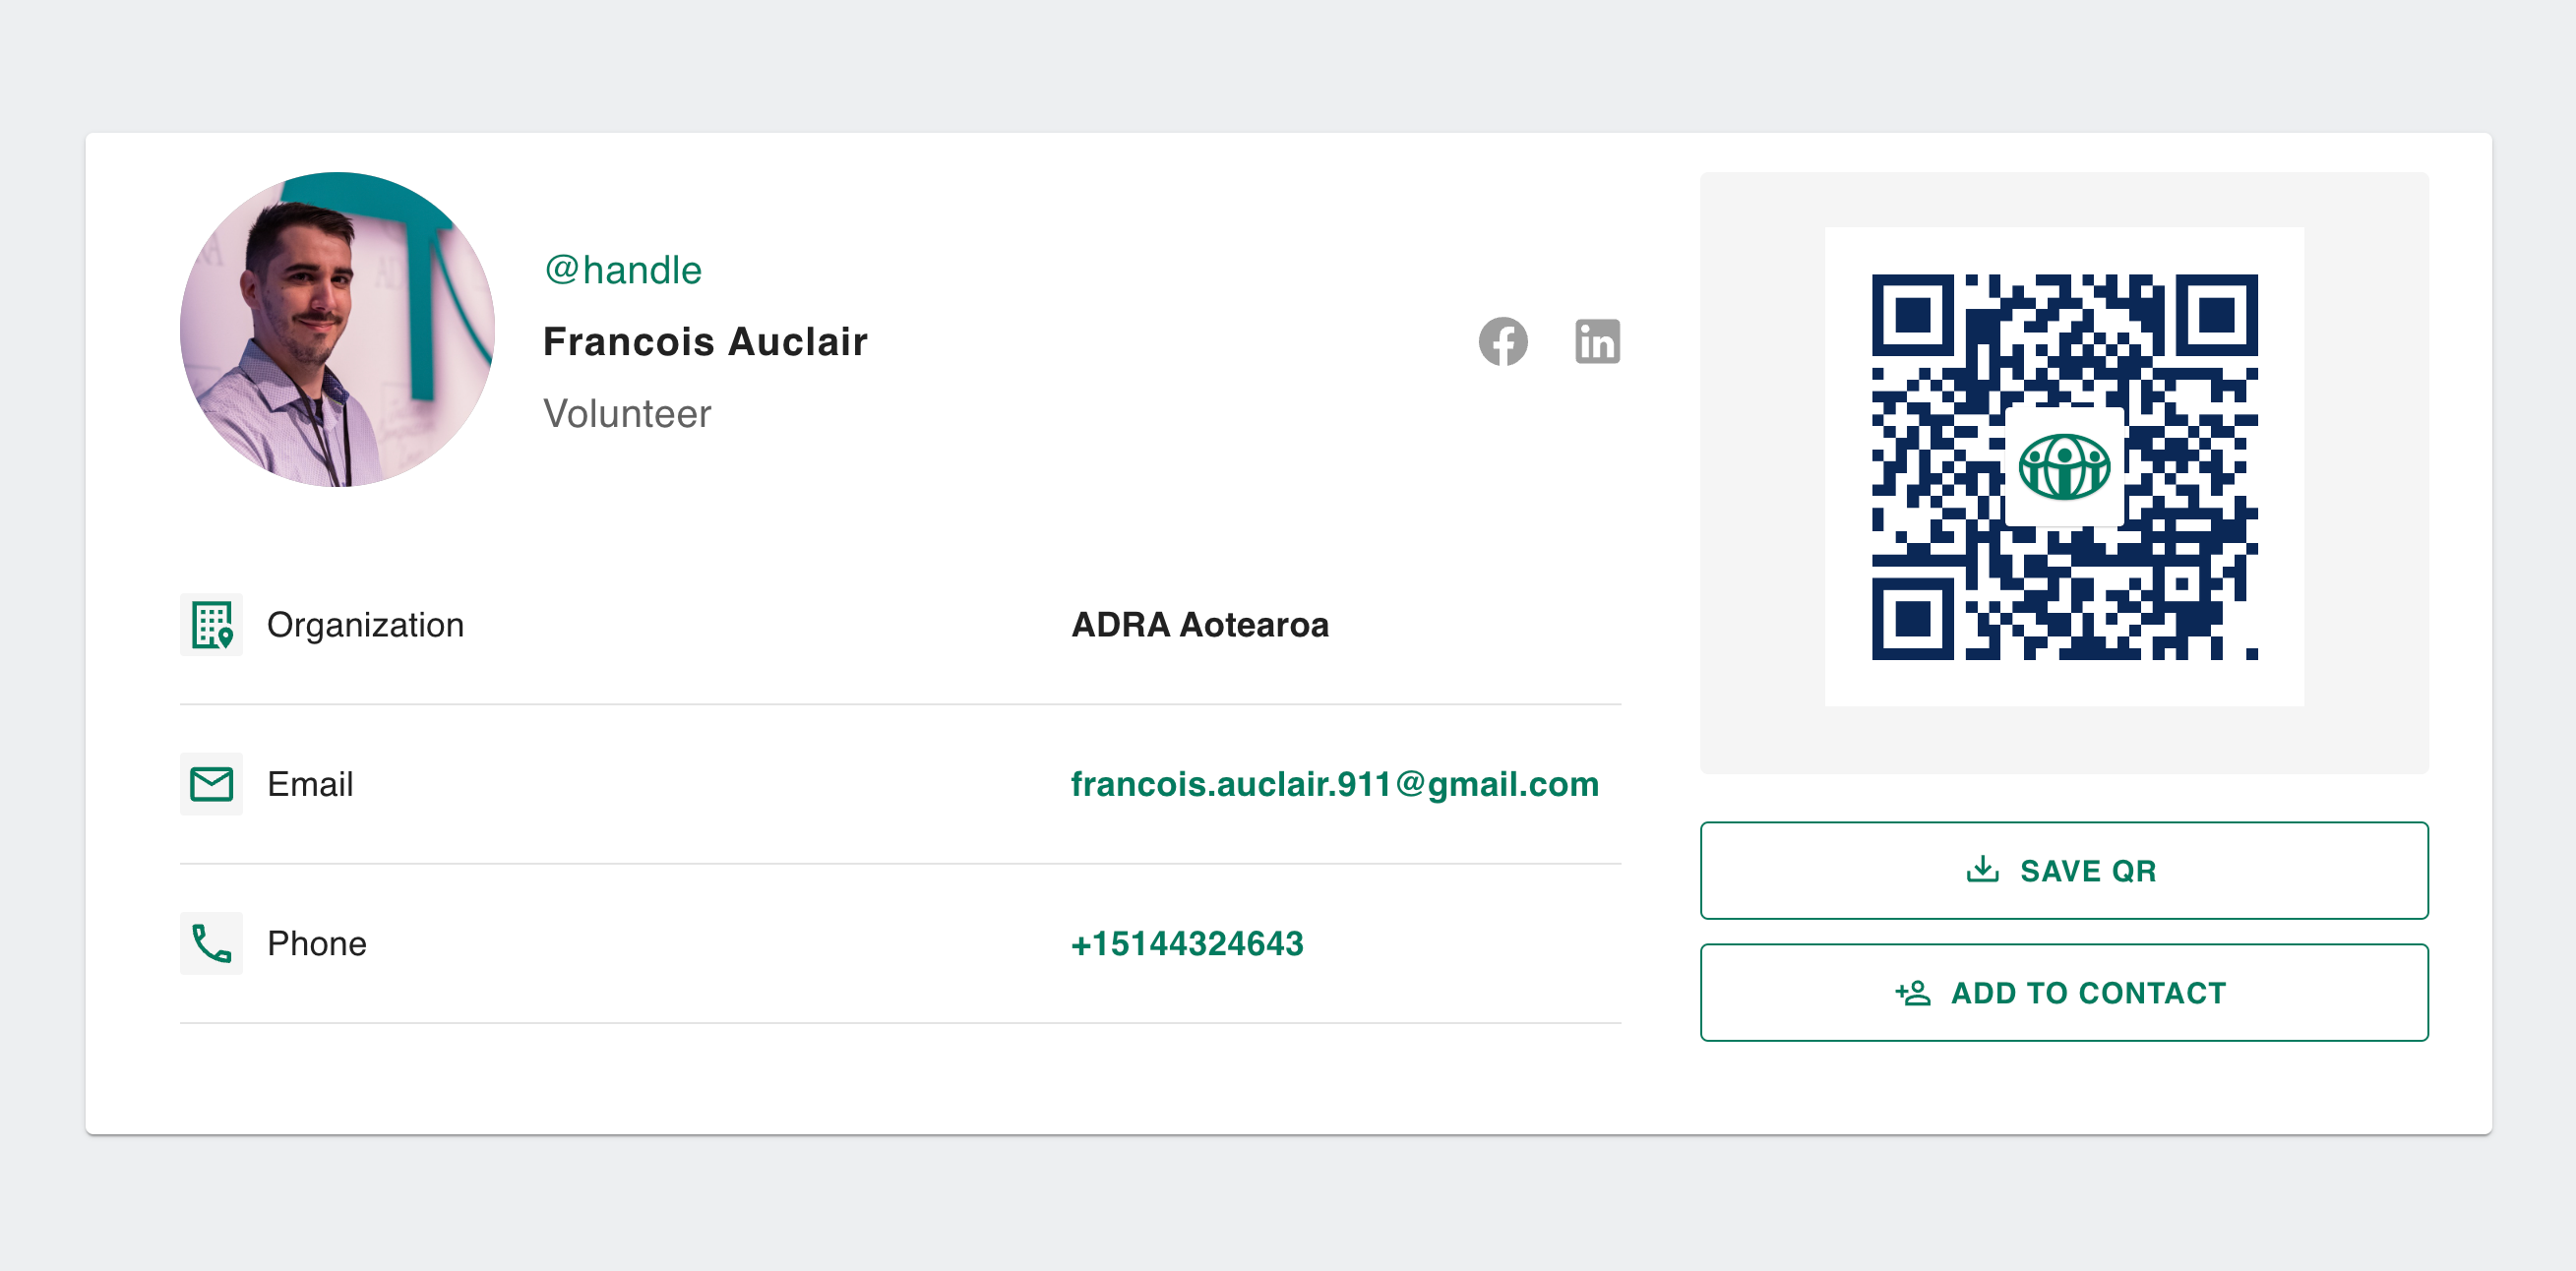Click the Organization building icon
2576x1271 pixels.
pos(212,625)
